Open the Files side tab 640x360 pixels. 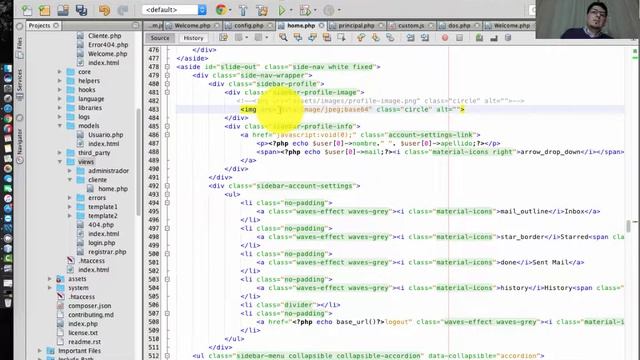(x=20, y=47)
